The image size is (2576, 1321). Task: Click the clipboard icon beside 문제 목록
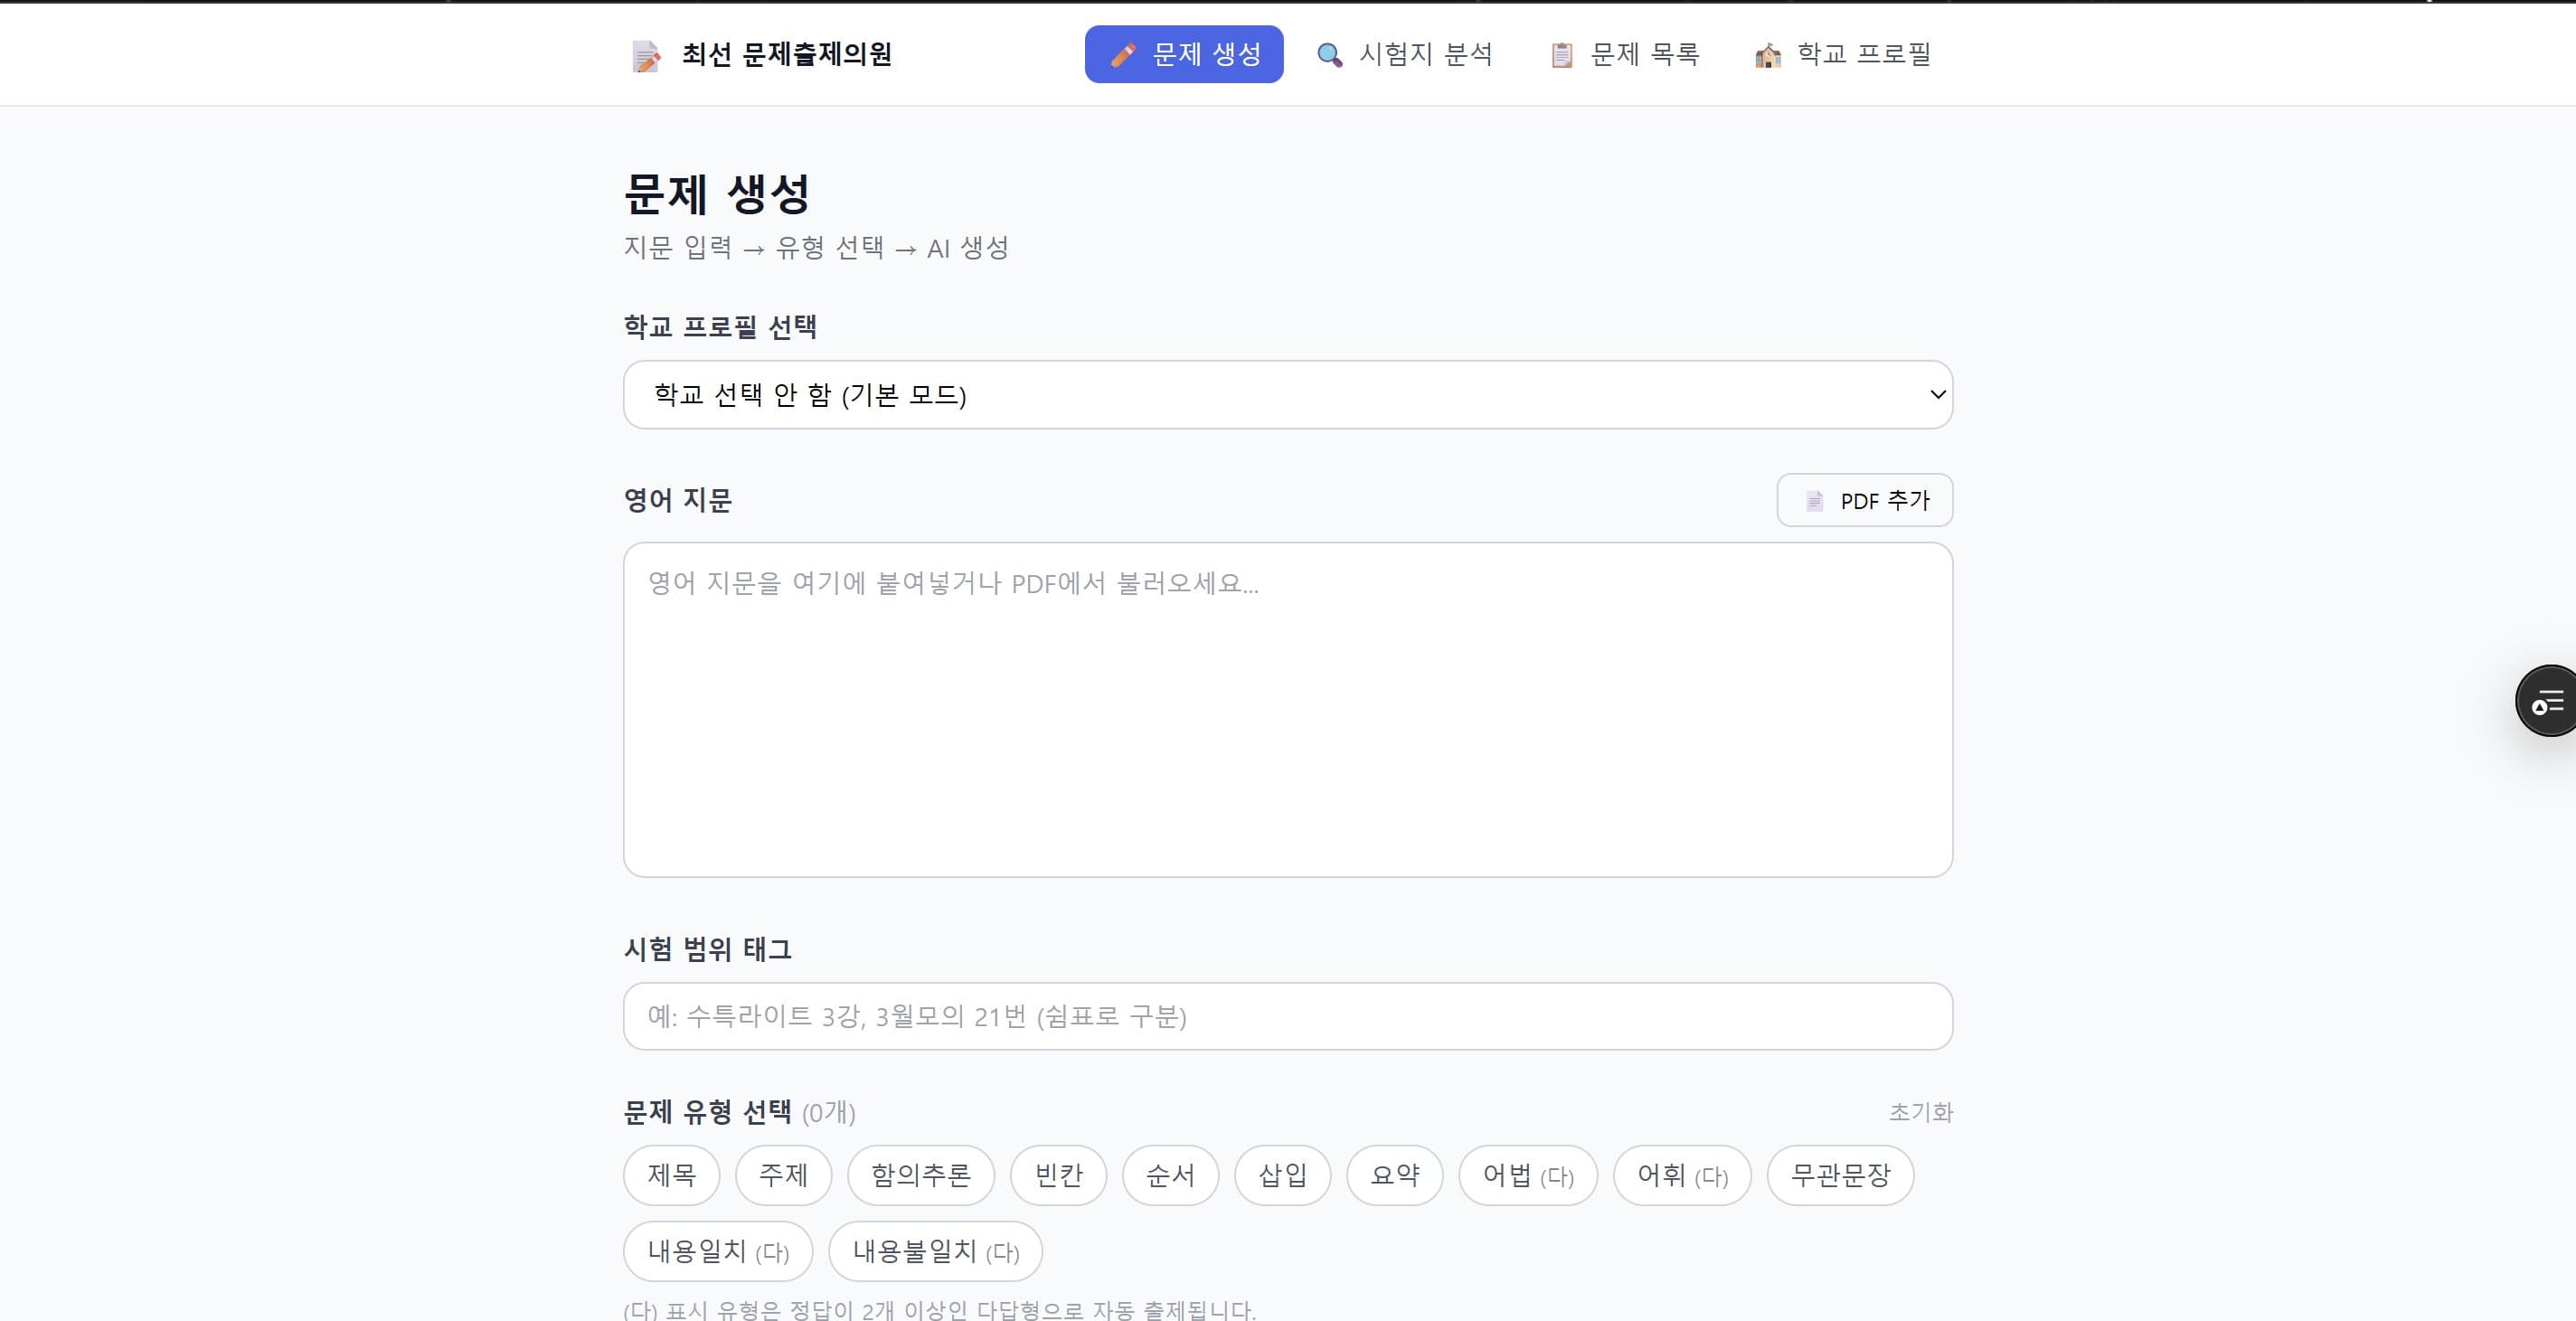[1561, 55]
